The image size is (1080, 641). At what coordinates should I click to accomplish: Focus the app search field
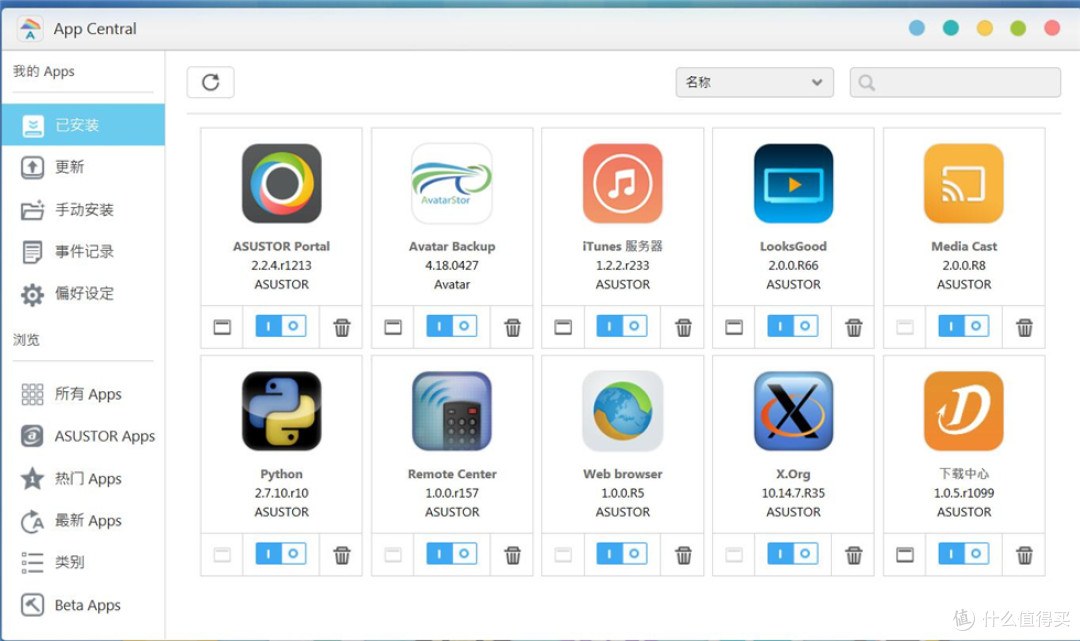(955, 82)
